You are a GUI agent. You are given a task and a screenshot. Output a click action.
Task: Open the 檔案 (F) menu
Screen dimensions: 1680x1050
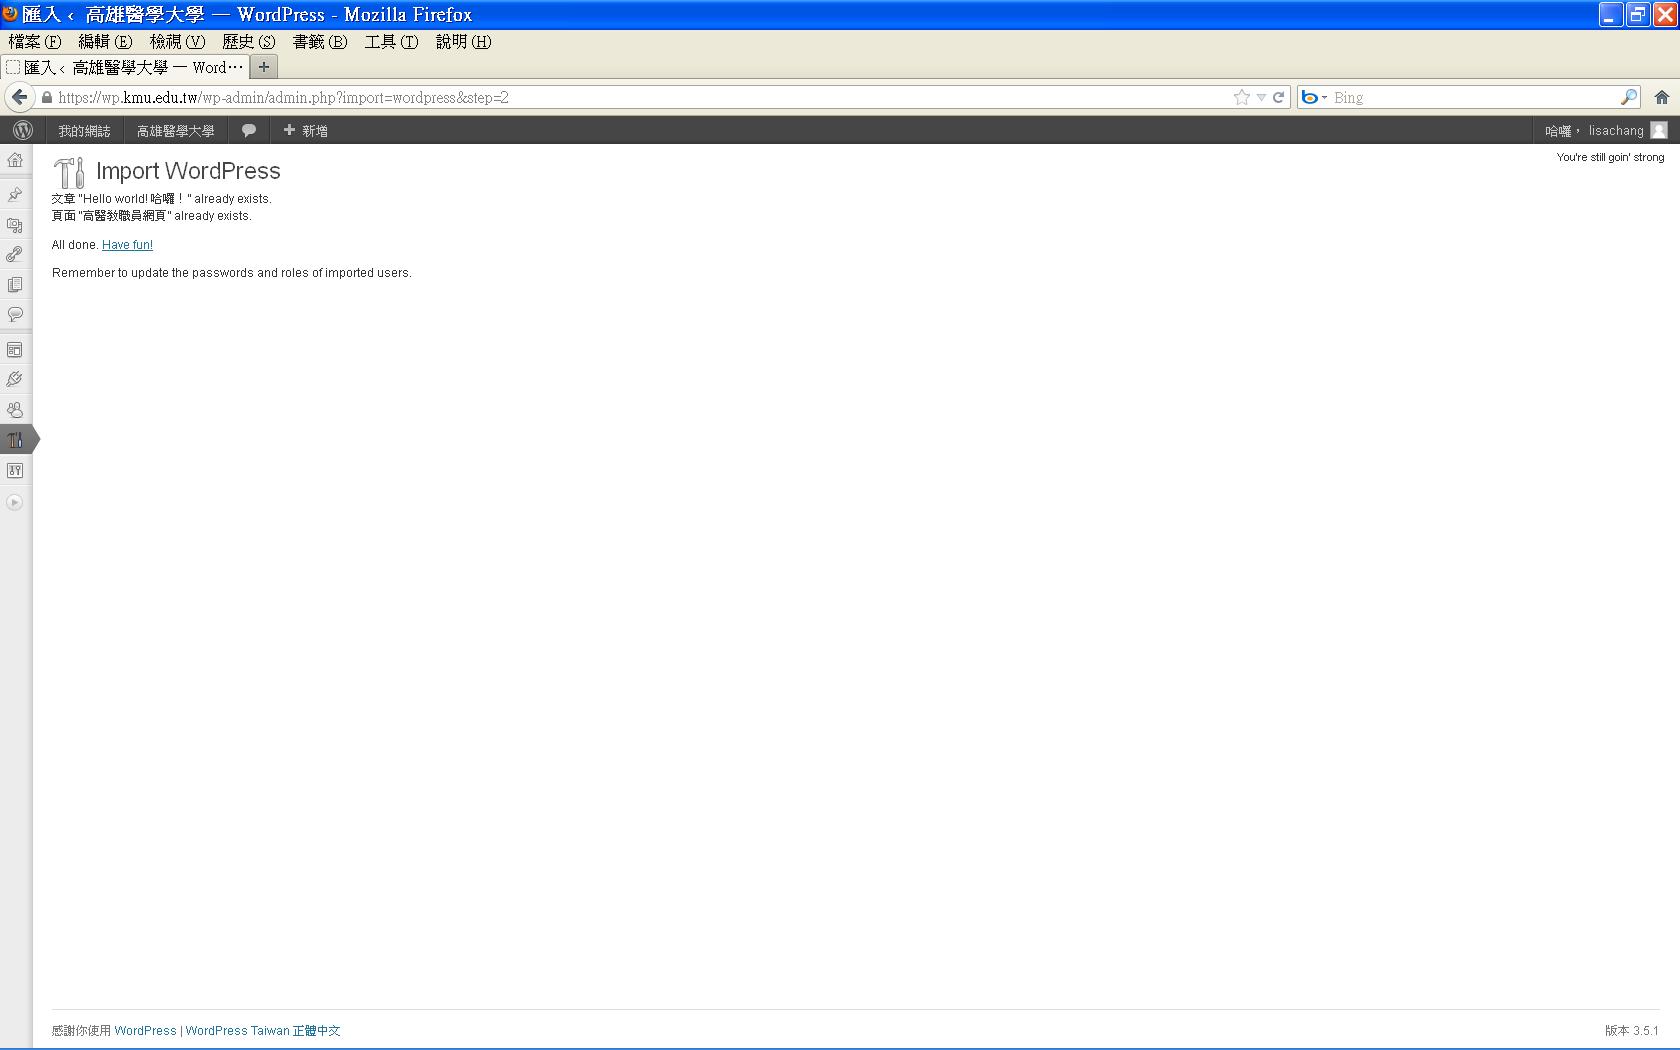click(x=35, y=42)
